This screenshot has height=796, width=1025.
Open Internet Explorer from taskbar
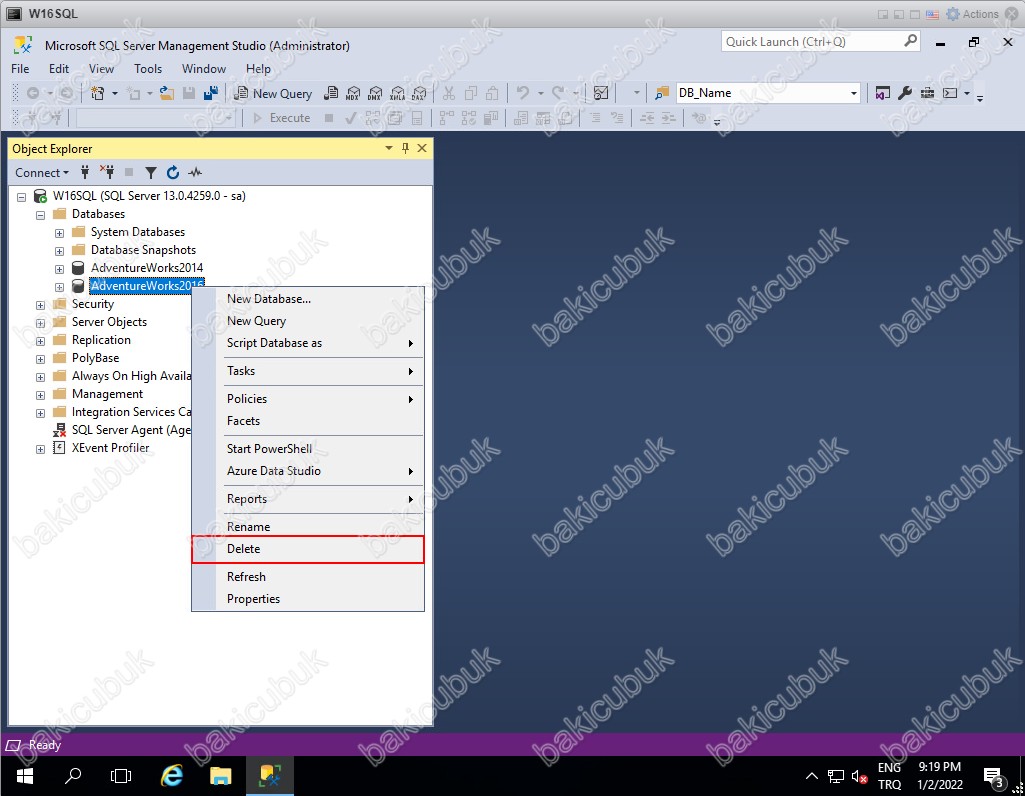click(x=172, y=776)
